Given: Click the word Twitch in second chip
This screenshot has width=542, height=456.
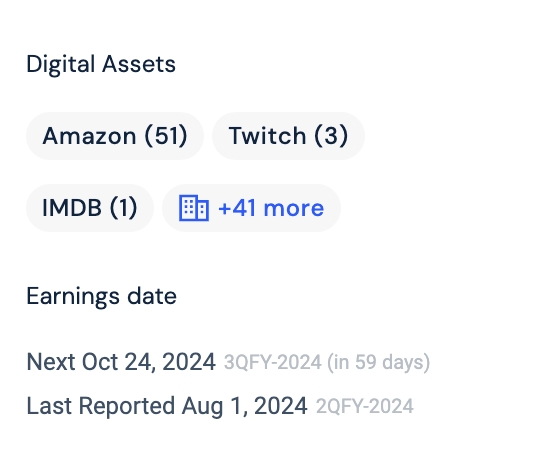Looking at the screenshot, I should coord(267,136).
